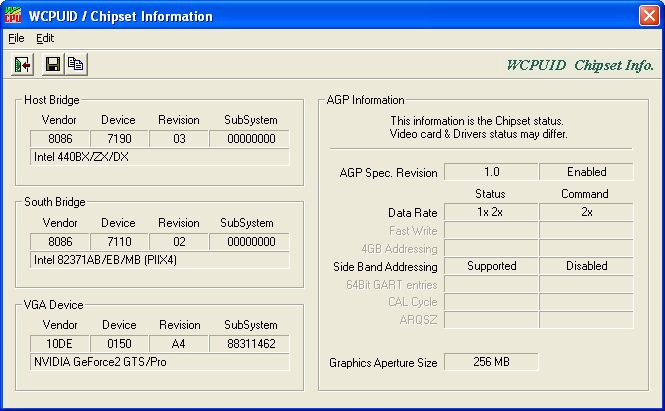Click Data Rate command value 2x
The image size is (665, 411).
pyautogui.click(x=586, y=212)
